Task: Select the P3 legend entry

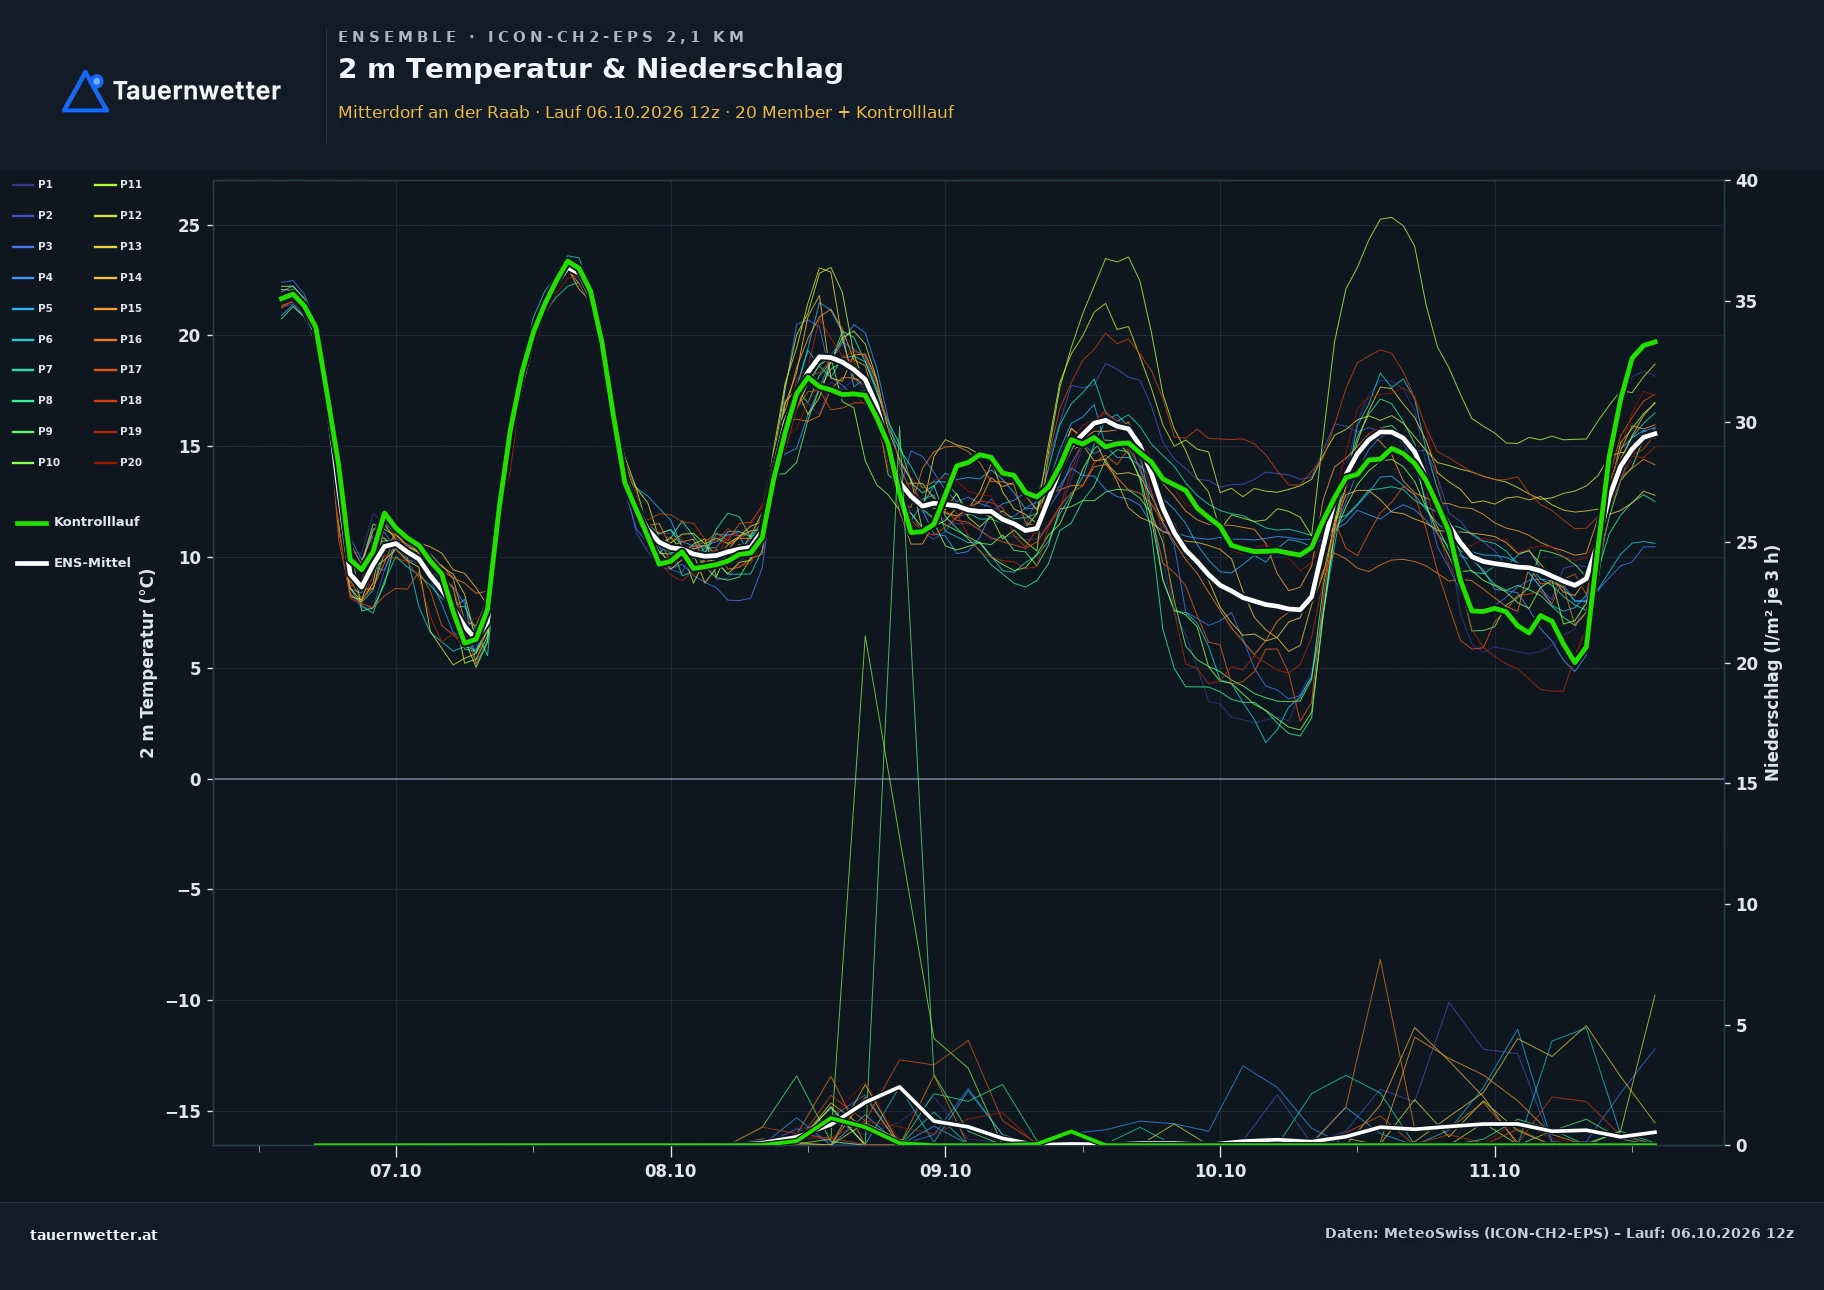Action: 33,246
